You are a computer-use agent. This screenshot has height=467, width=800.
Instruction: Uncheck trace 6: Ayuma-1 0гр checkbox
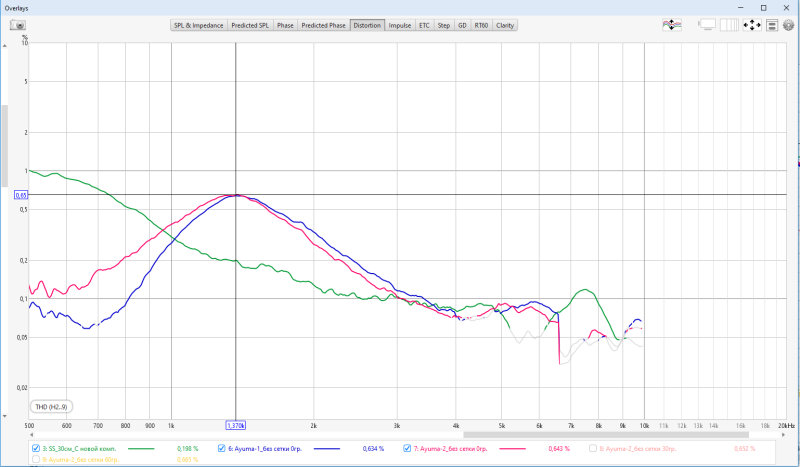[221, 448]
